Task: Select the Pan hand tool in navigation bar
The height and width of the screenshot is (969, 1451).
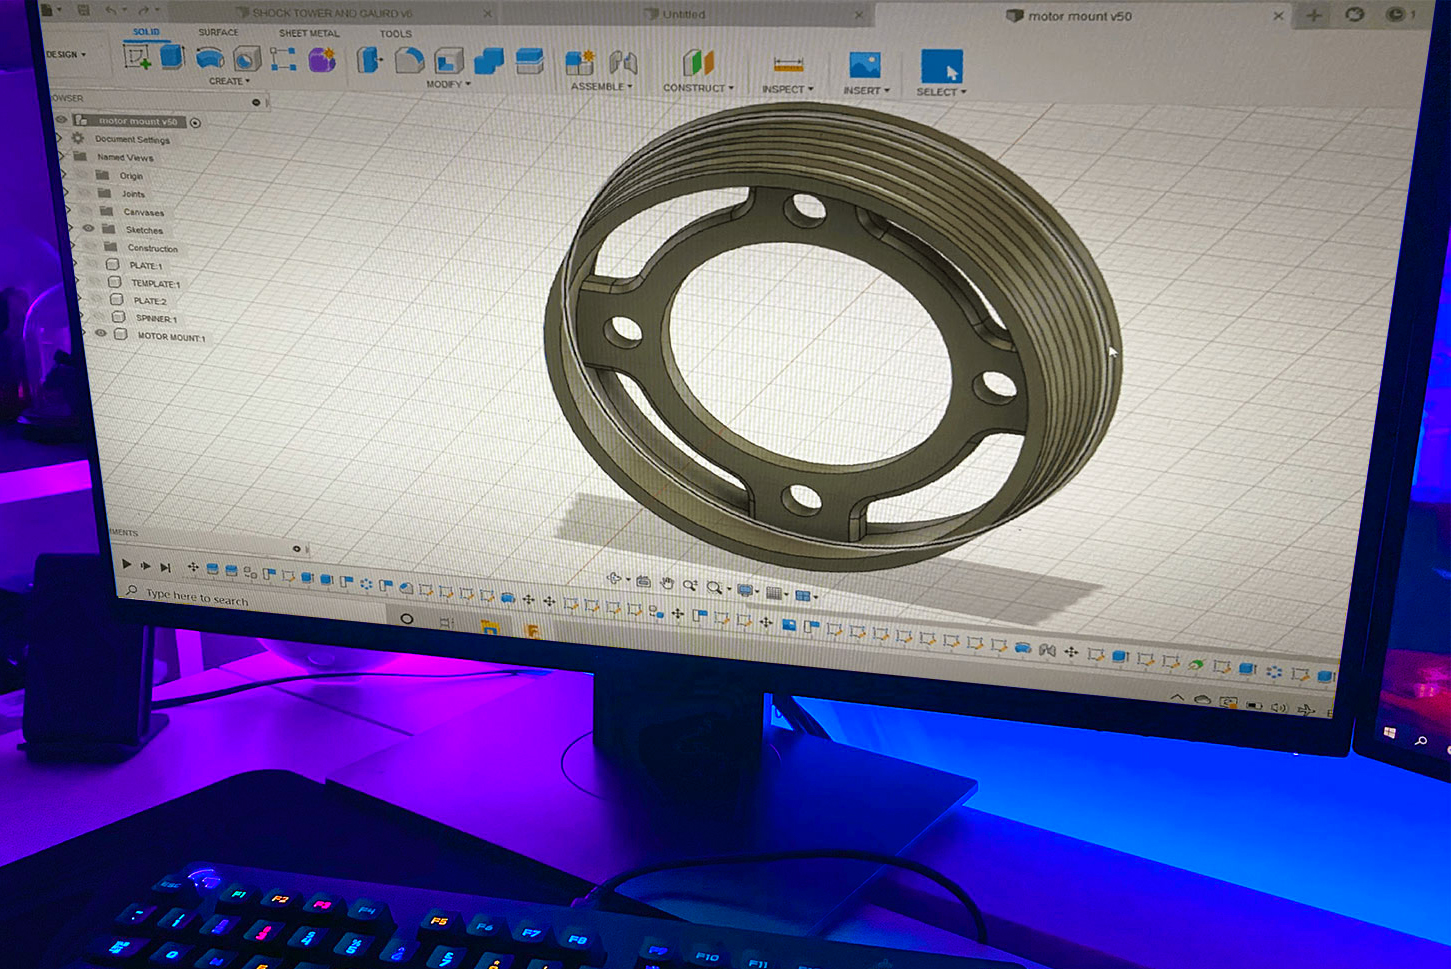Action: (x=667, y=584)
